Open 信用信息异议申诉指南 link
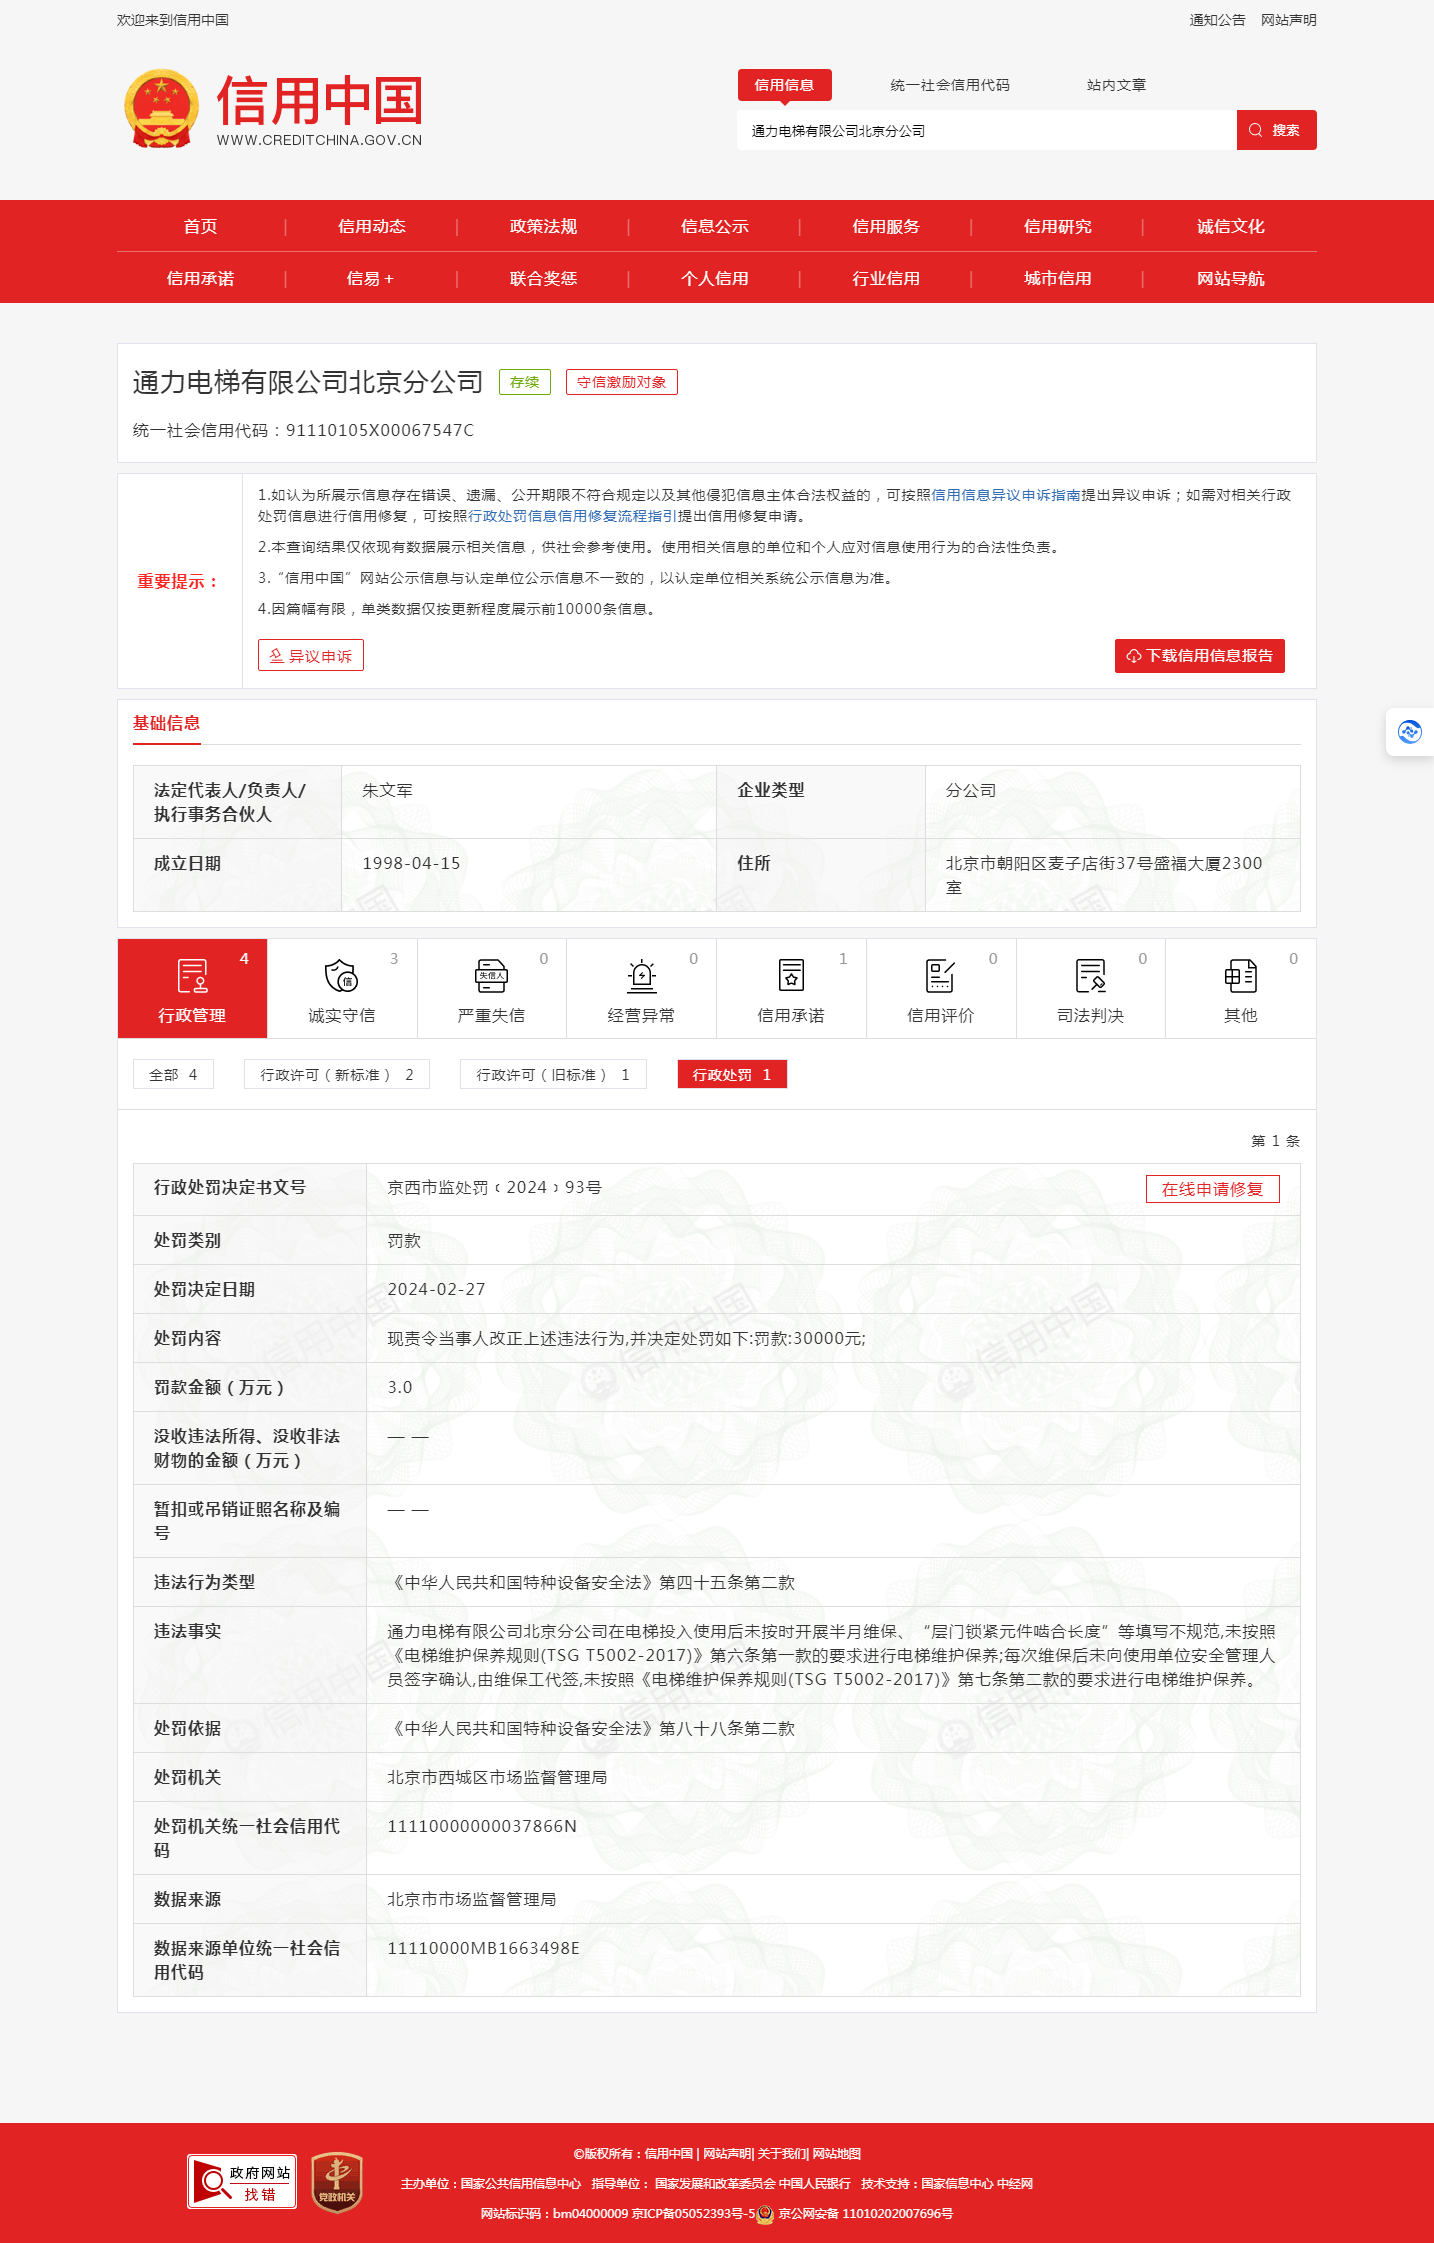Screen dimensions: 1434x2243 [x=1006, y=495]
